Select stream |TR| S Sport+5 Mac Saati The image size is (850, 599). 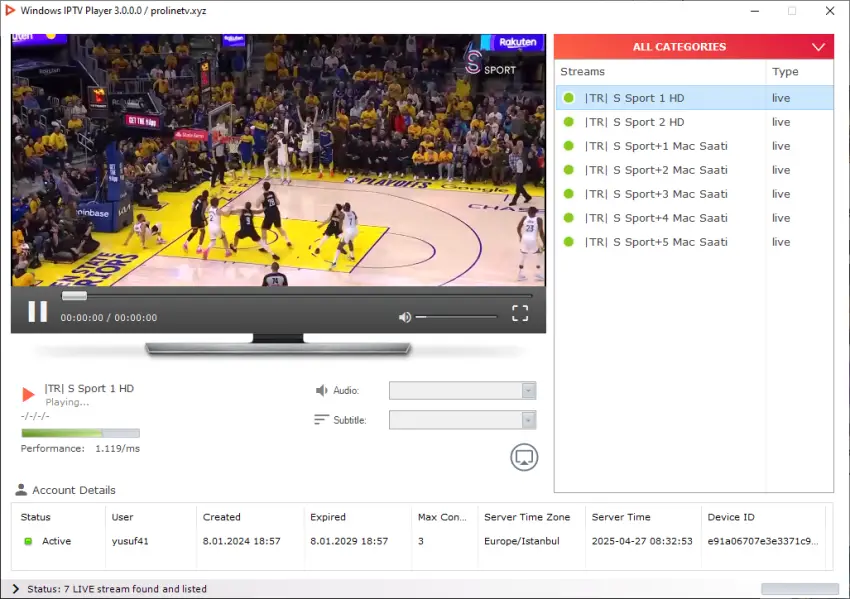click(694, 242)
